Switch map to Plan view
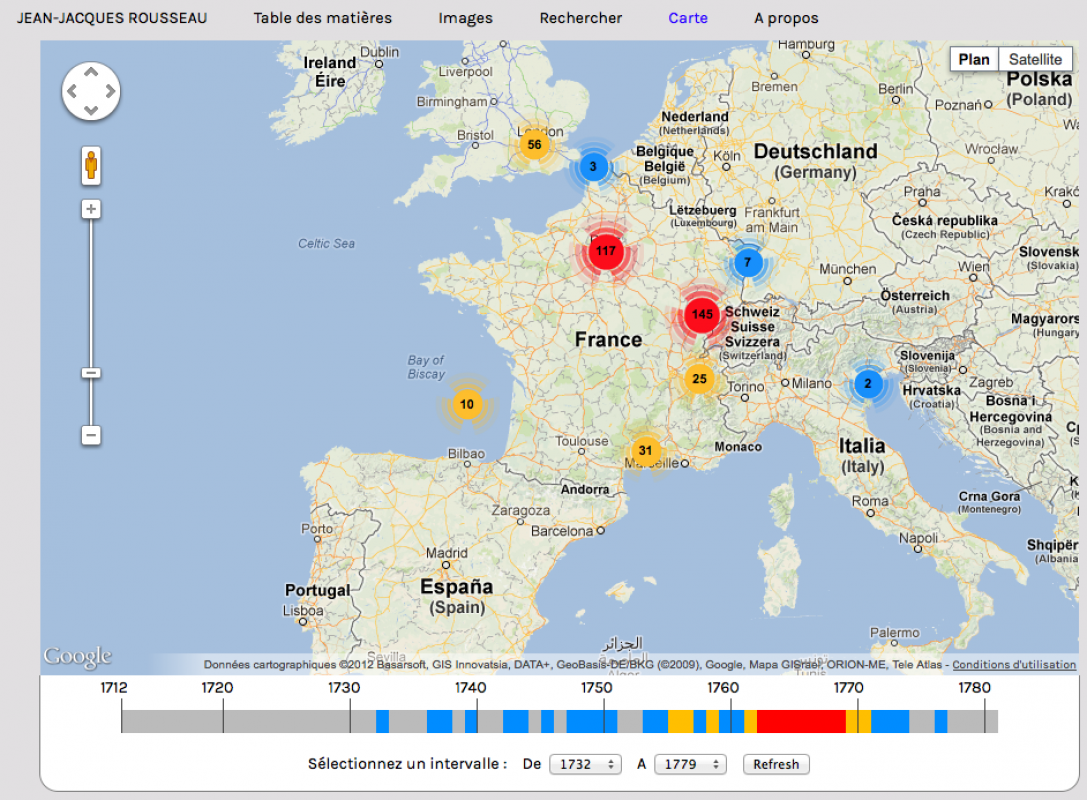Image resolution: width=1087 pixels, height=800 pixels. pyautogui.click(x=973, y=59)
